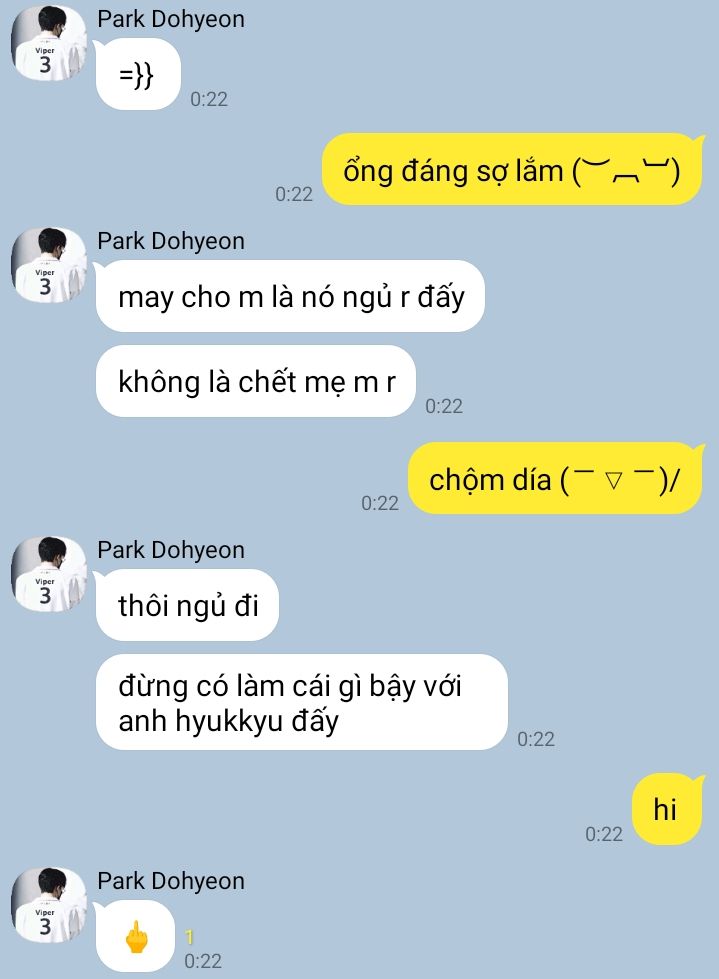719x979 pixels.
Task: Open avatar beside the emoji message
Action: point(49,905)
